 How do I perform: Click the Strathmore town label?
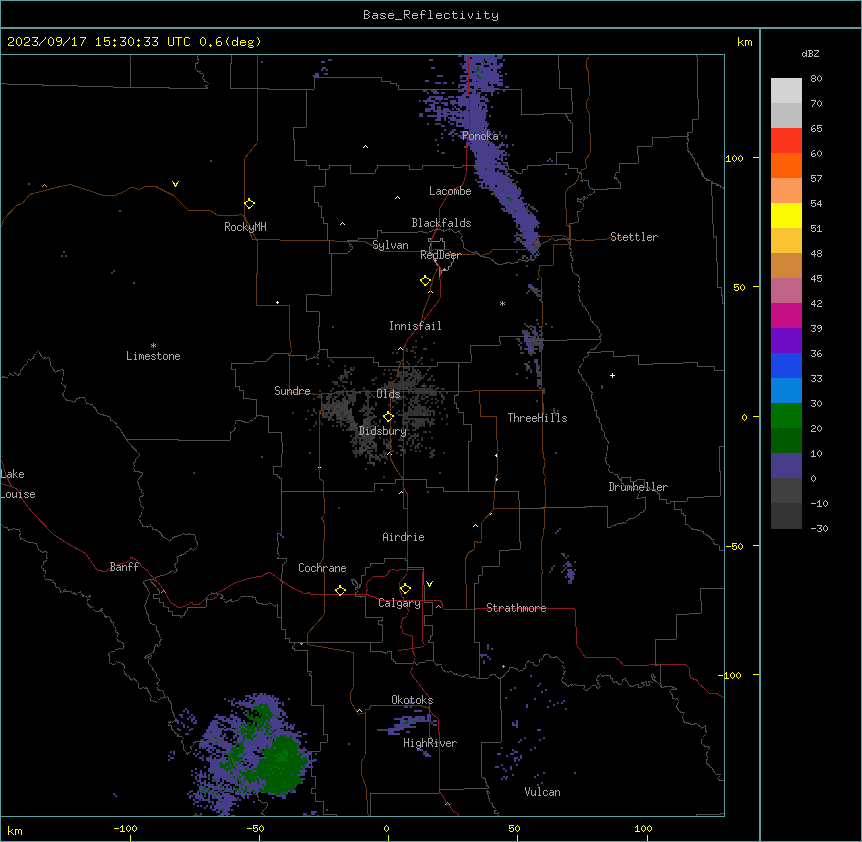pyautogui.click(x=516, y=608)
